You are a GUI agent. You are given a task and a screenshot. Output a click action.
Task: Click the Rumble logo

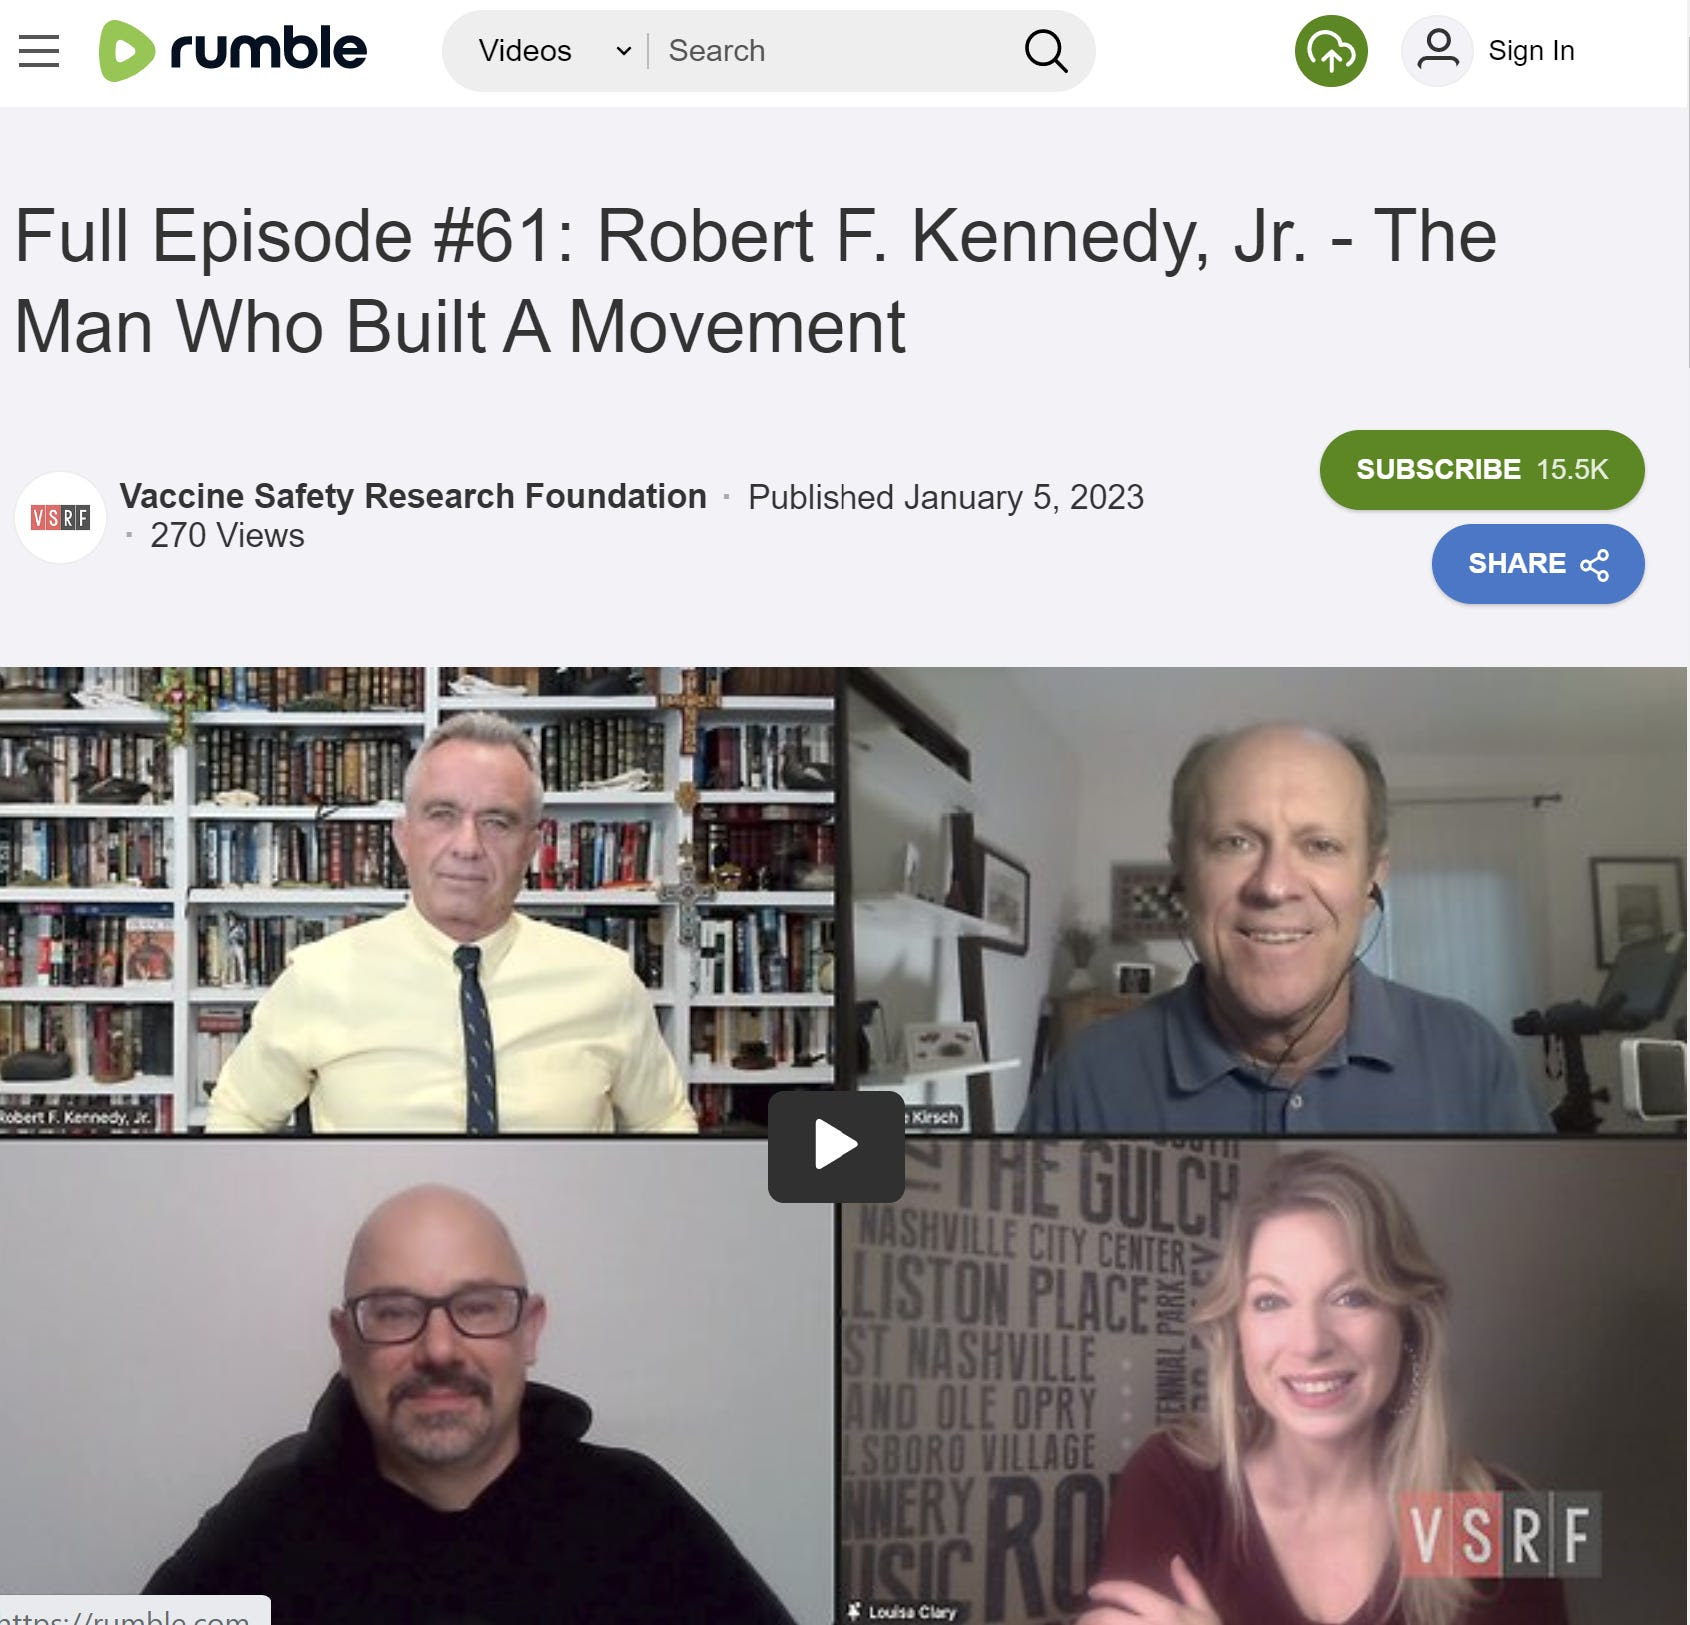233,50
